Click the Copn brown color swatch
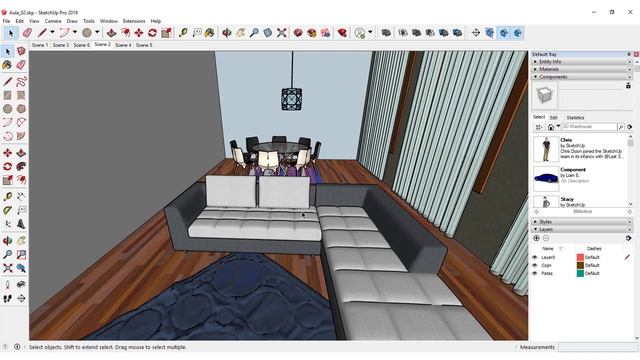The image size is (640, 360). pos(580,265)
